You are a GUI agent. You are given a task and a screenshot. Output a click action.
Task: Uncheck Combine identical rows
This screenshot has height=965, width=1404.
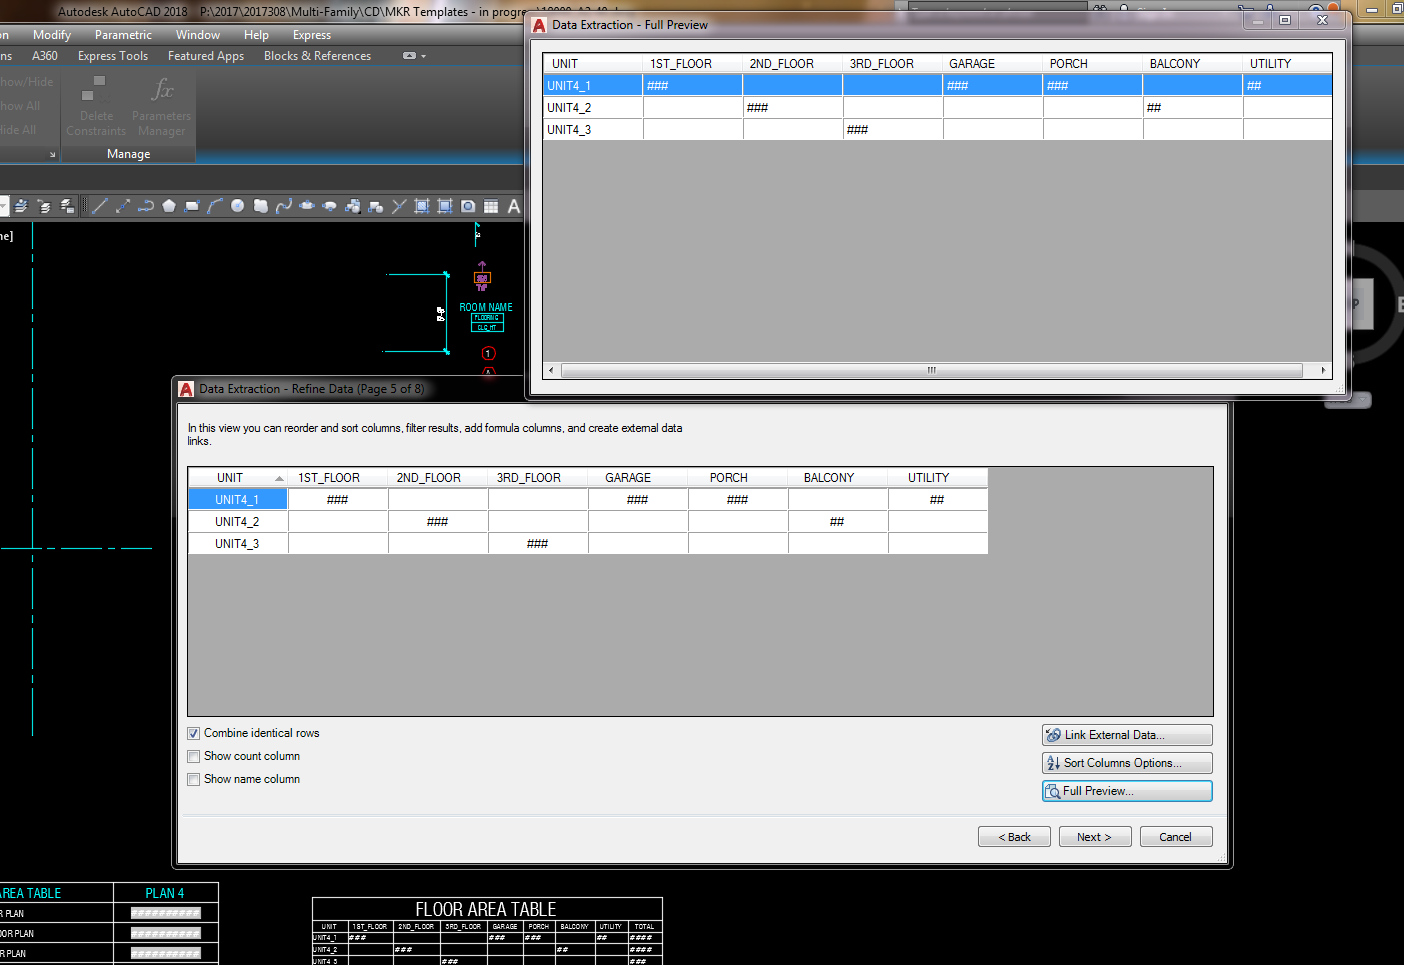[193, 733]
